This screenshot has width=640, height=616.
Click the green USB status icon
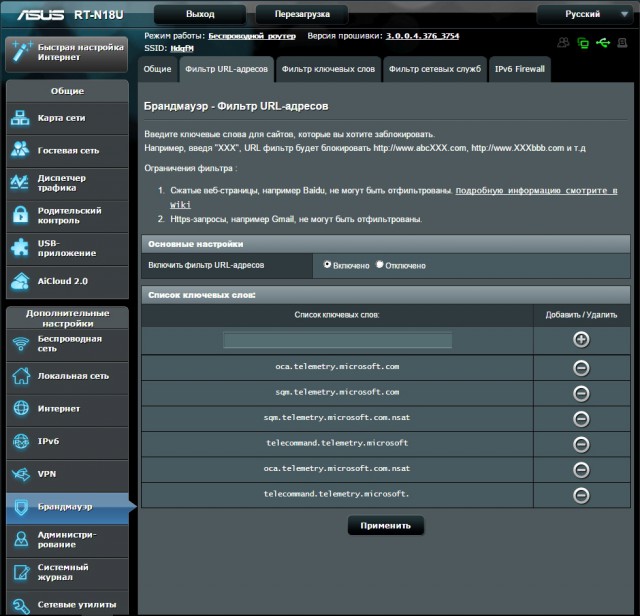[x=603, y=42]
